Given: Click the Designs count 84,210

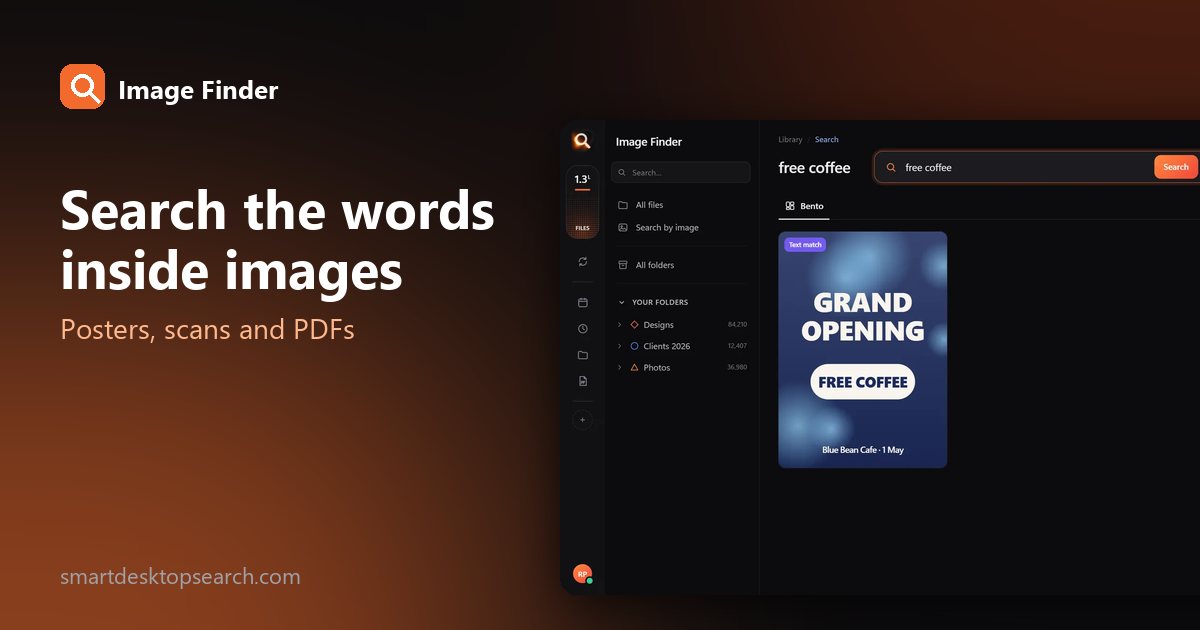Looking at the screenshot, I should click(x=737, y=325).
